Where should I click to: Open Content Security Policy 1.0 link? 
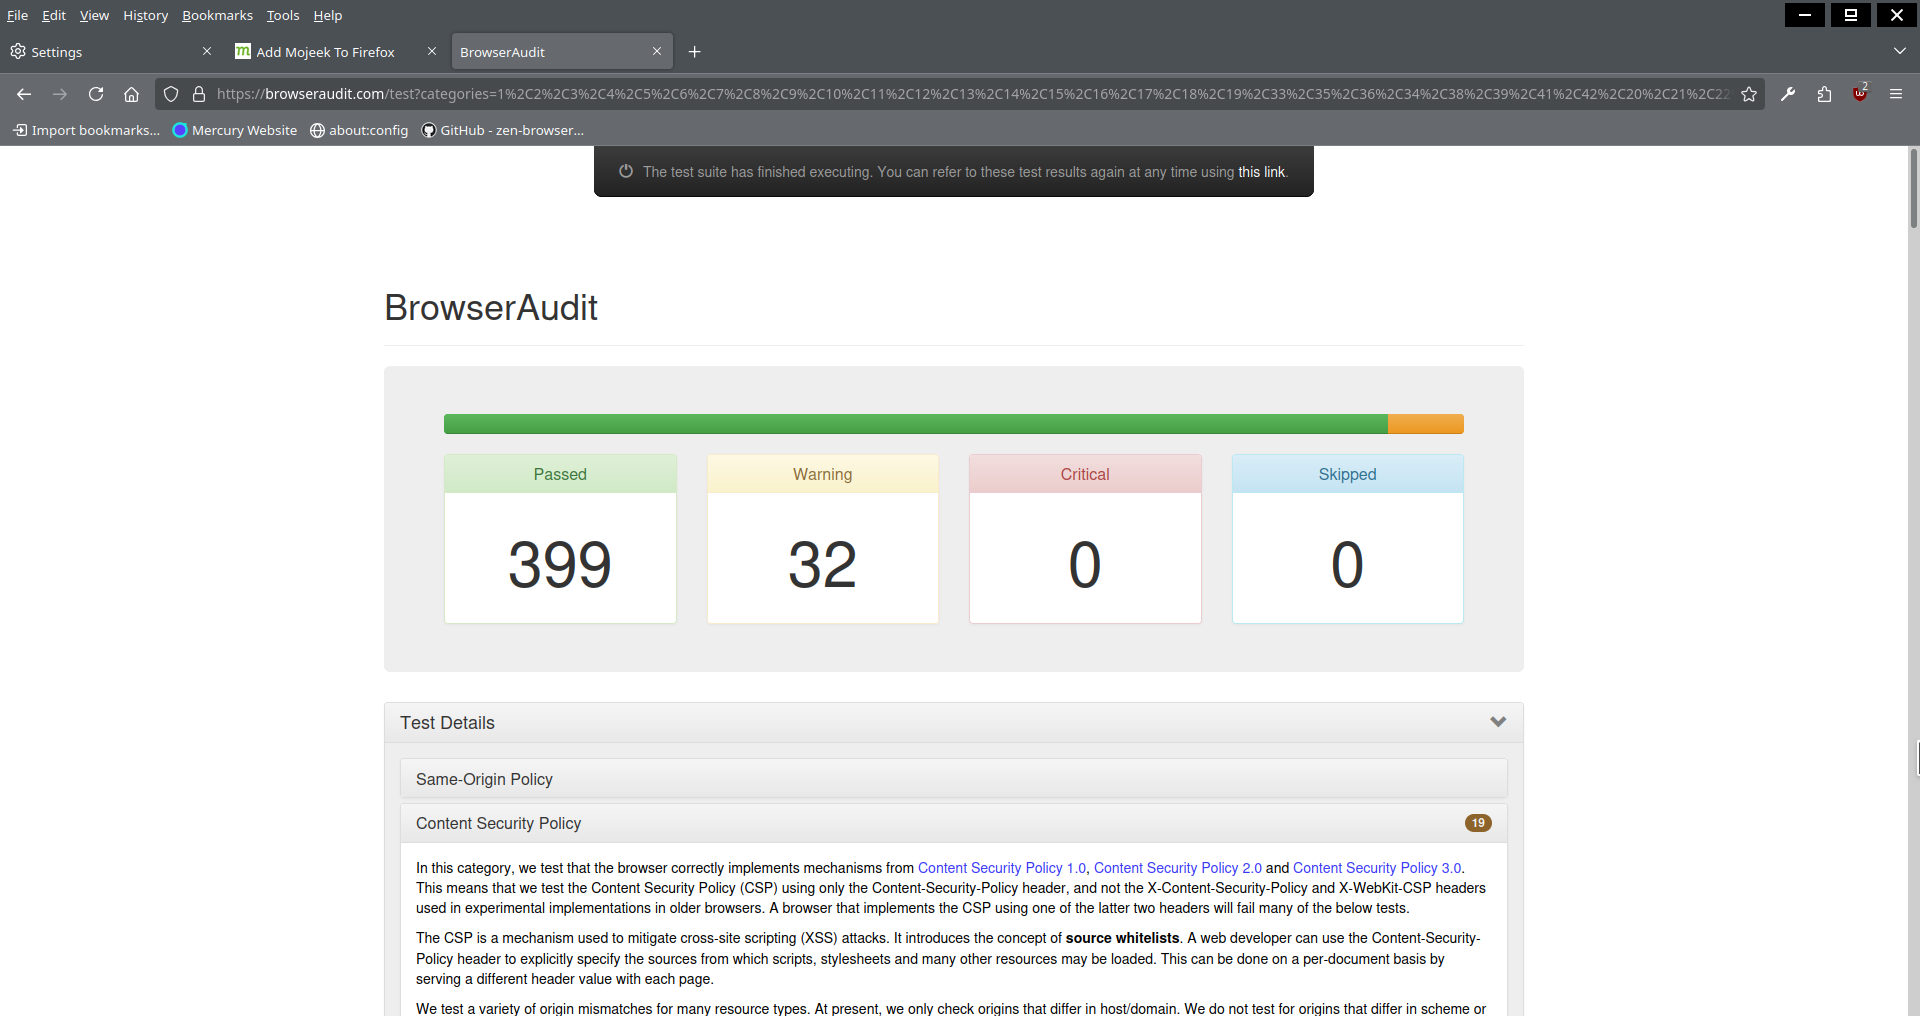(x=1001, y=868)
